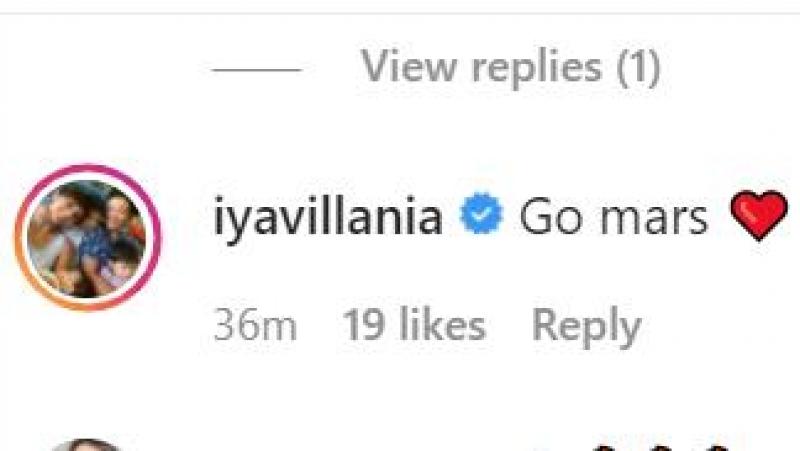Click the word 'likes' beside 19
The height and width of the screenshot is (451, 800).
(442, 324)
